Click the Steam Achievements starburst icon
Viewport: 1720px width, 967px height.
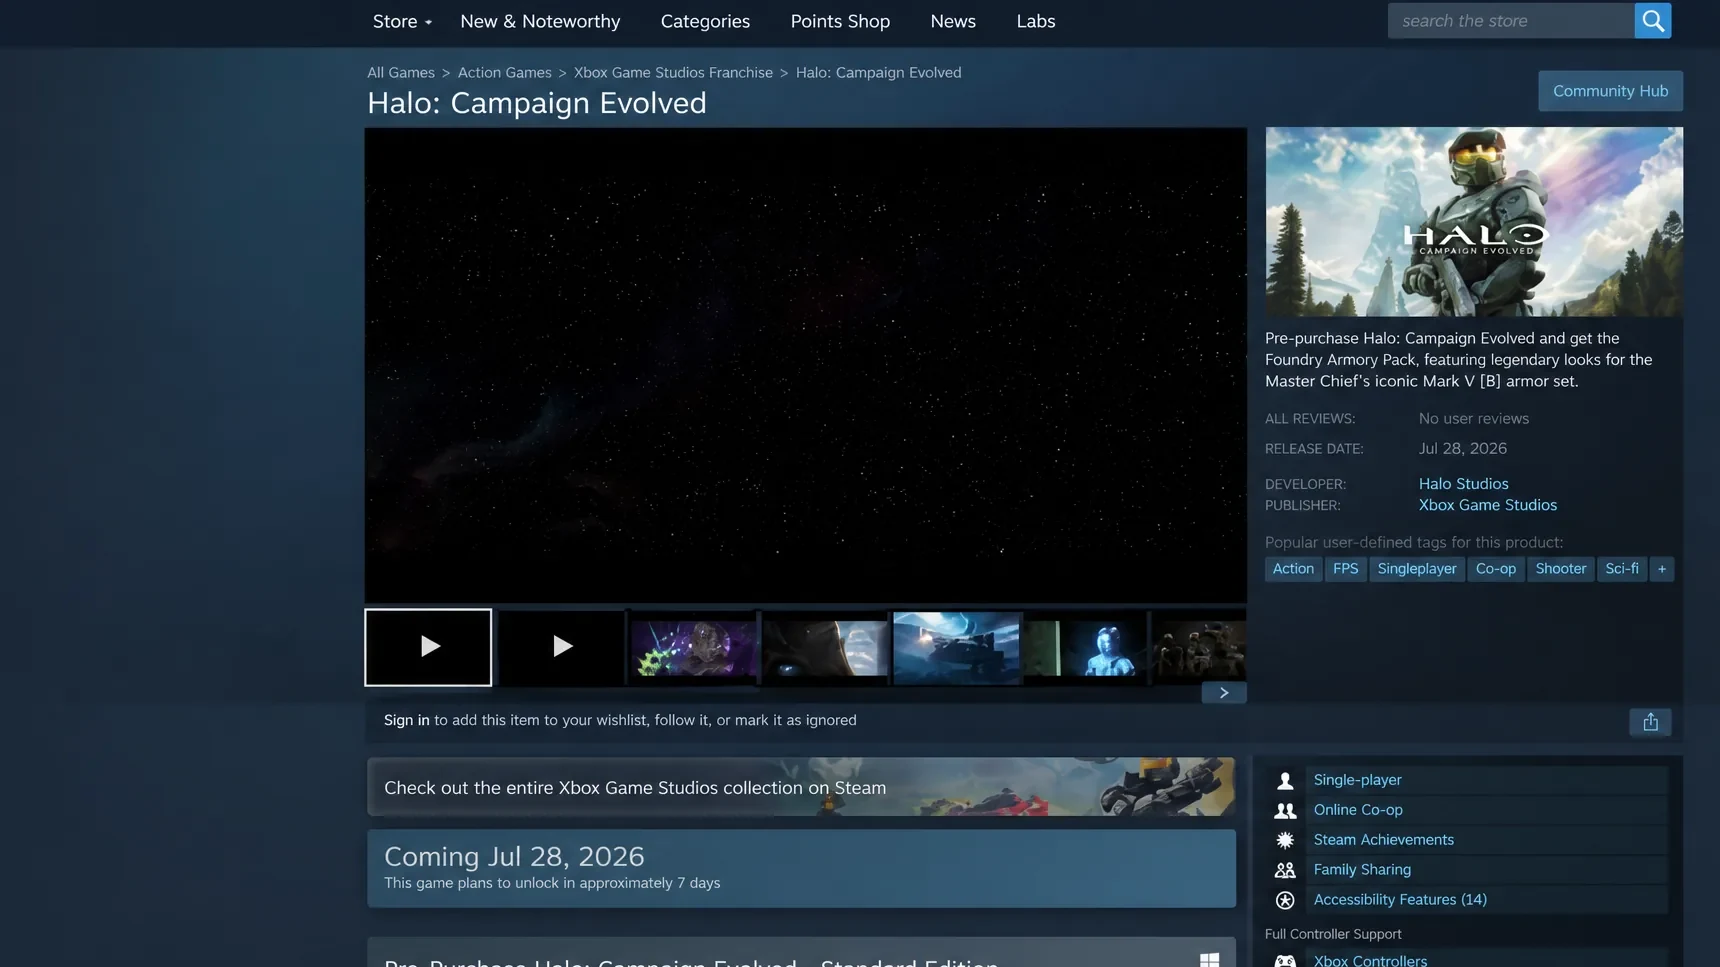[1285, 841]
